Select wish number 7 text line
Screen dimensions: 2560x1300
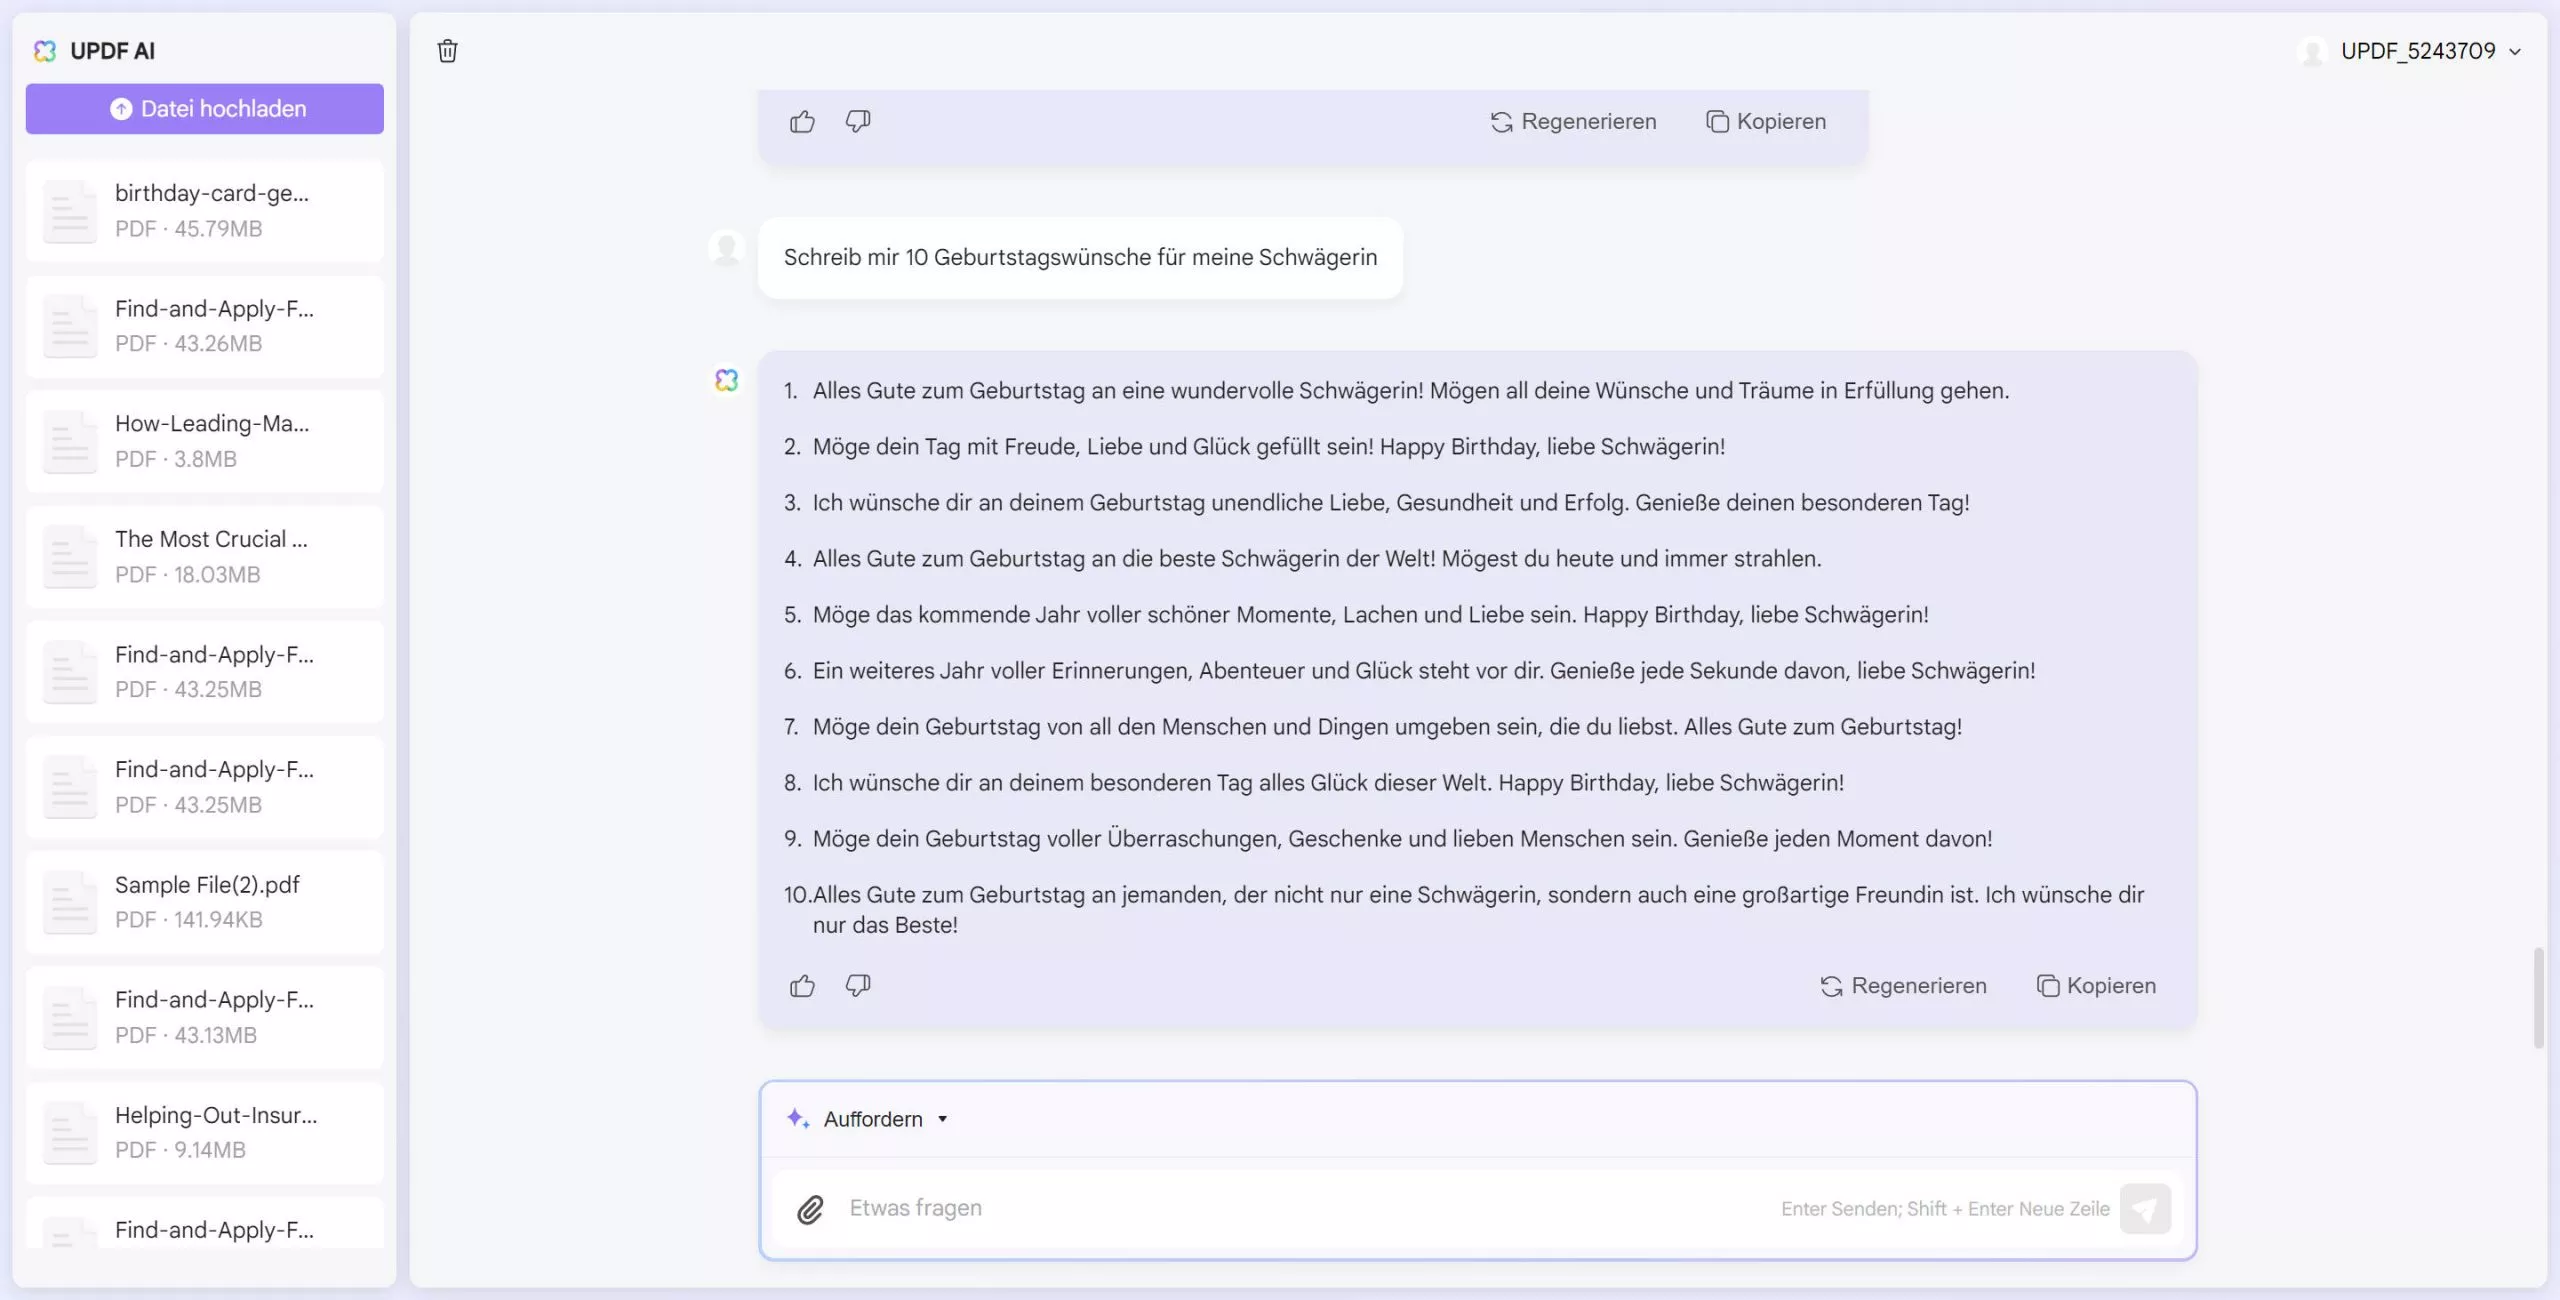point(1387,727)
